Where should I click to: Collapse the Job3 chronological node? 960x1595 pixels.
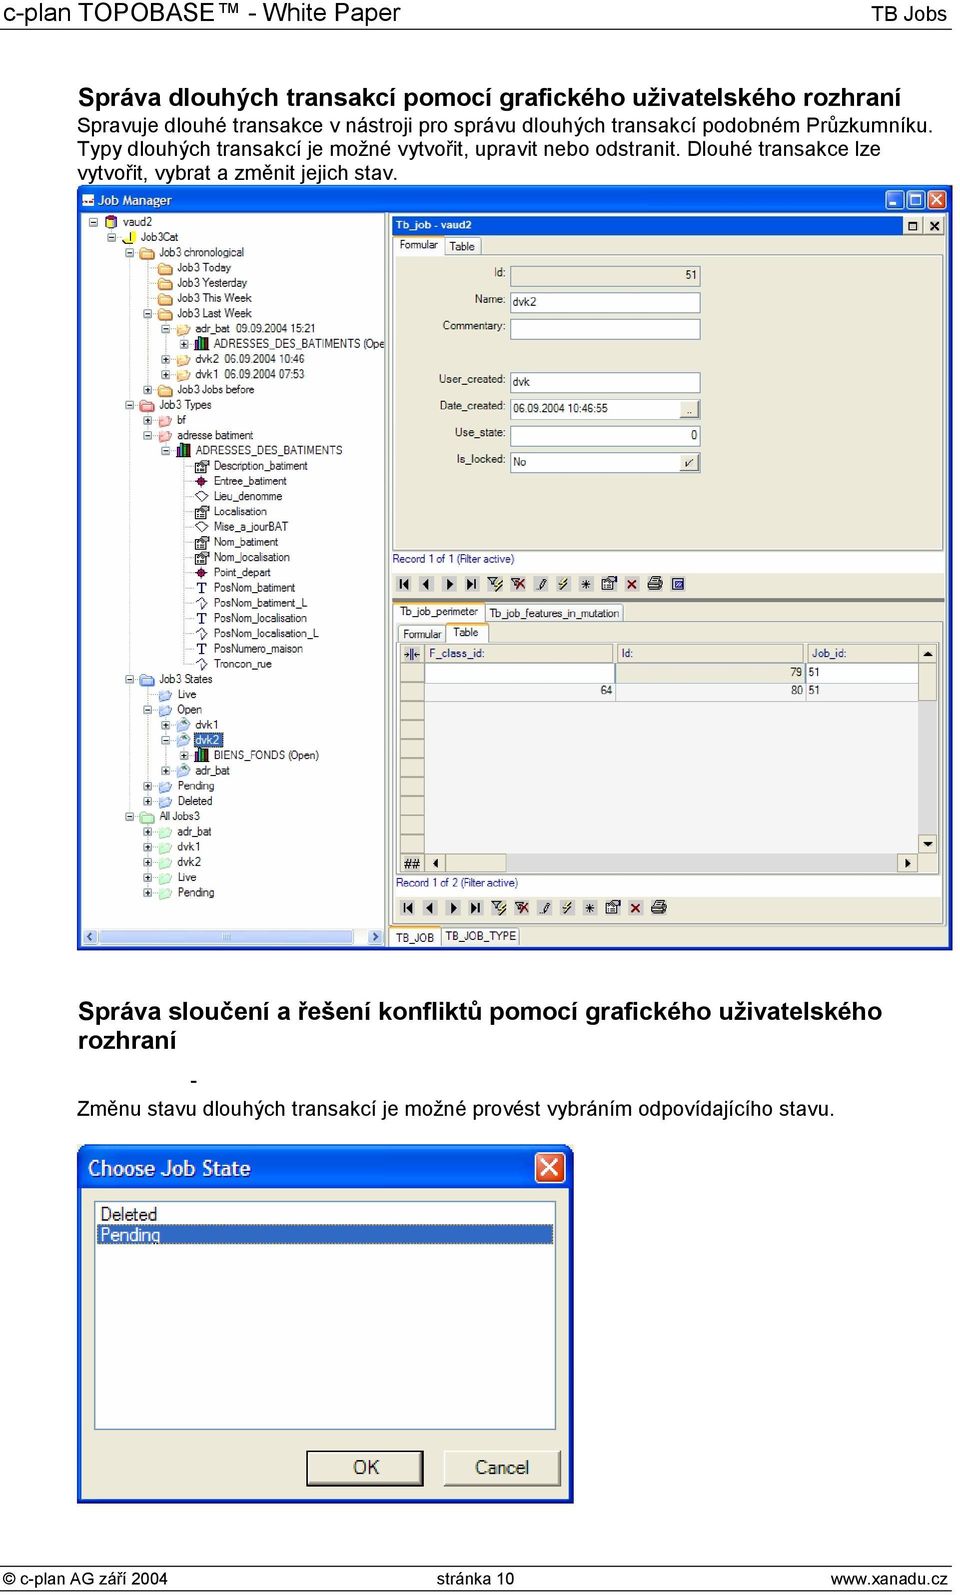point(130,253)
